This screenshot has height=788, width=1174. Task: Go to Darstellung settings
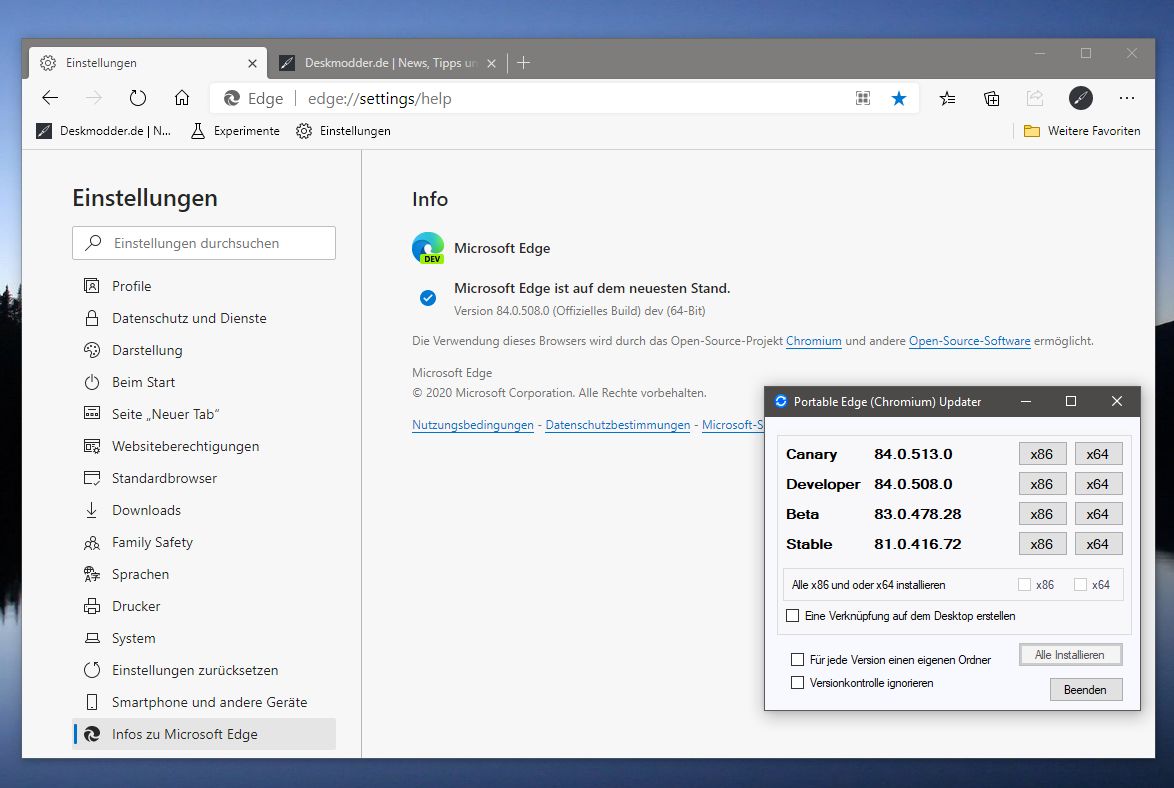[x=204, y=351]
